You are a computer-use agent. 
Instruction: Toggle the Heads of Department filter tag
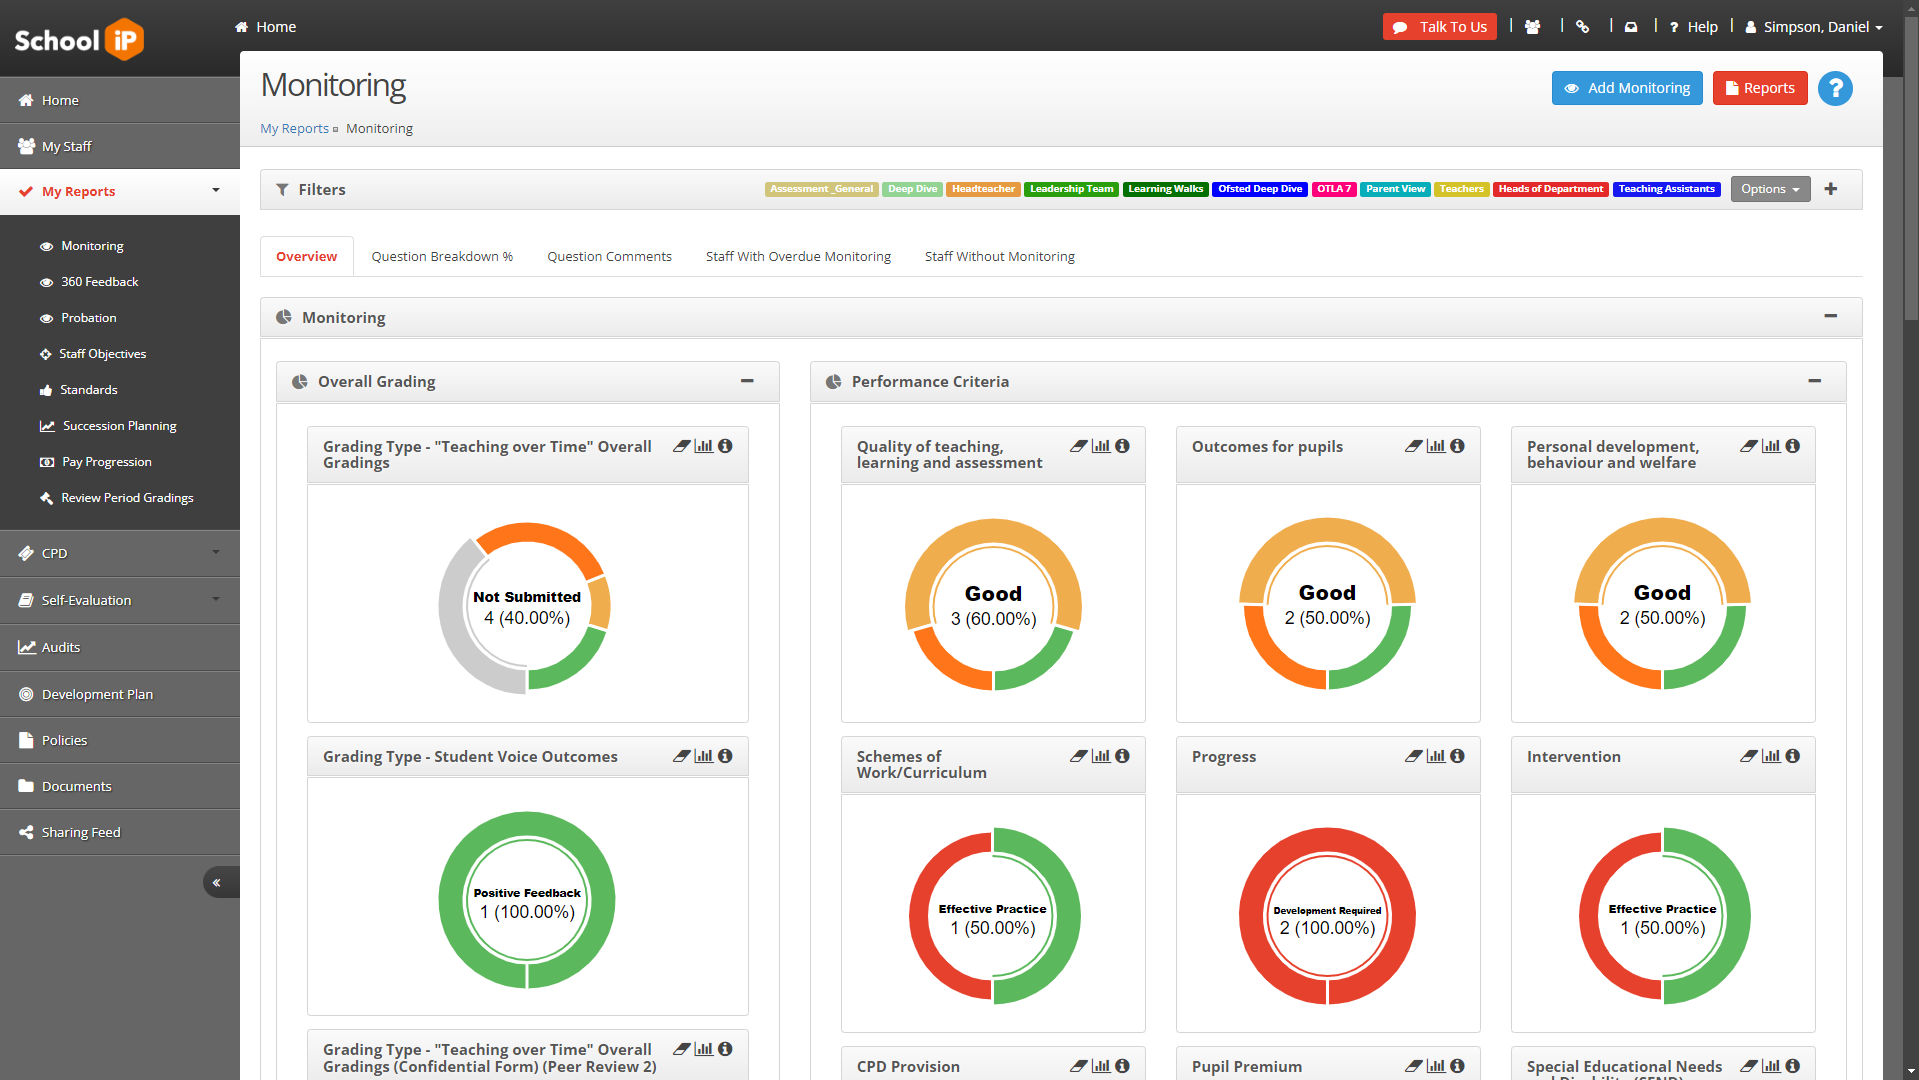click(x=1551, y=189)
